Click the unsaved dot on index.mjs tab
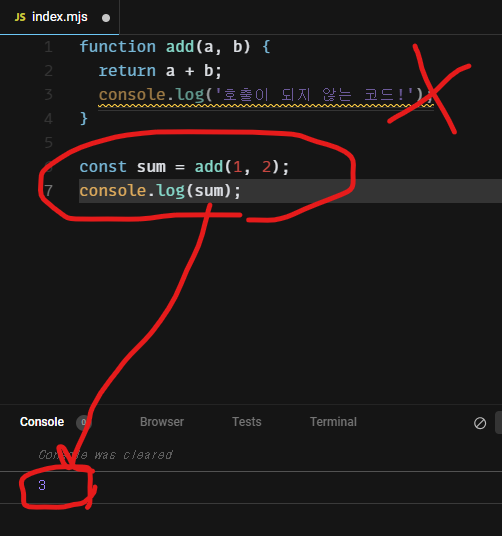 (106, 18)
